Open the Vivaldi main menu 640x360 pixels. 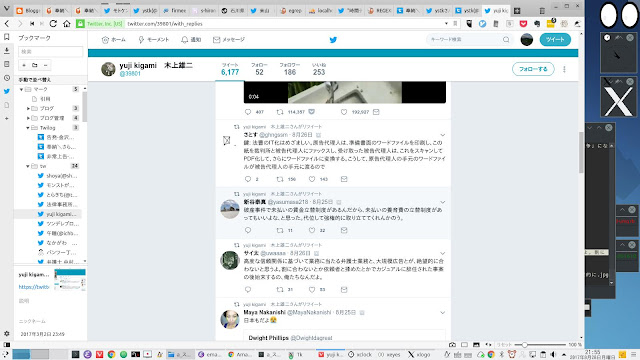tap(7, 9)
